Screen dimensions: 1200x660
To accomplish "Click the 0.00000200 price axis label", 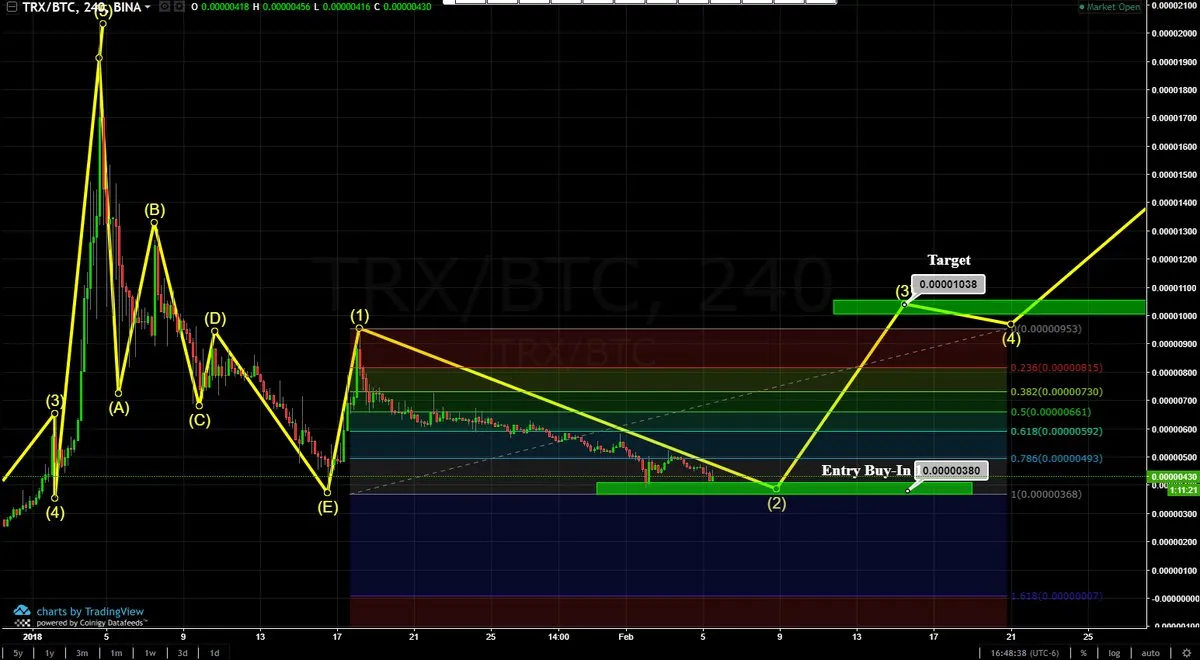I will 1175,542.
